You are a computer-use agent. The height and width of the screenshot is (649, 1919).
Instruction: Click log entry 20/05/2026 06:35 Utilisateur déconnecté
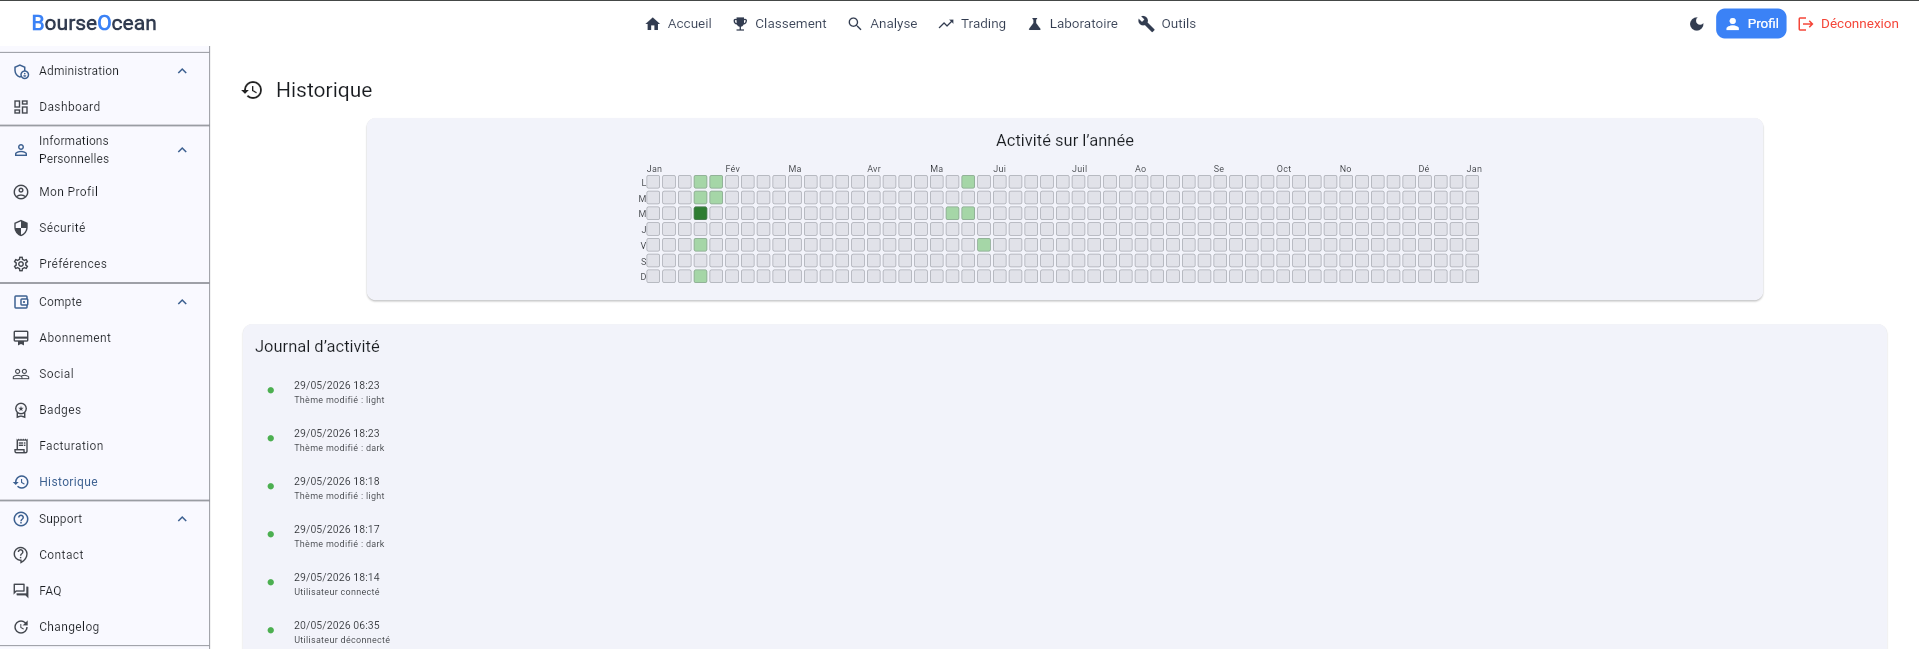pos(342,632)
